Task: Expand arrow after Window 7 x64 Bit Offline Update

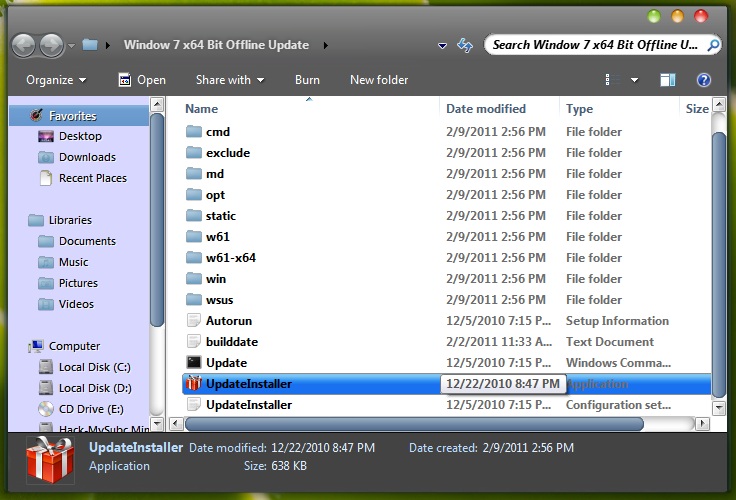Action: 325,46
